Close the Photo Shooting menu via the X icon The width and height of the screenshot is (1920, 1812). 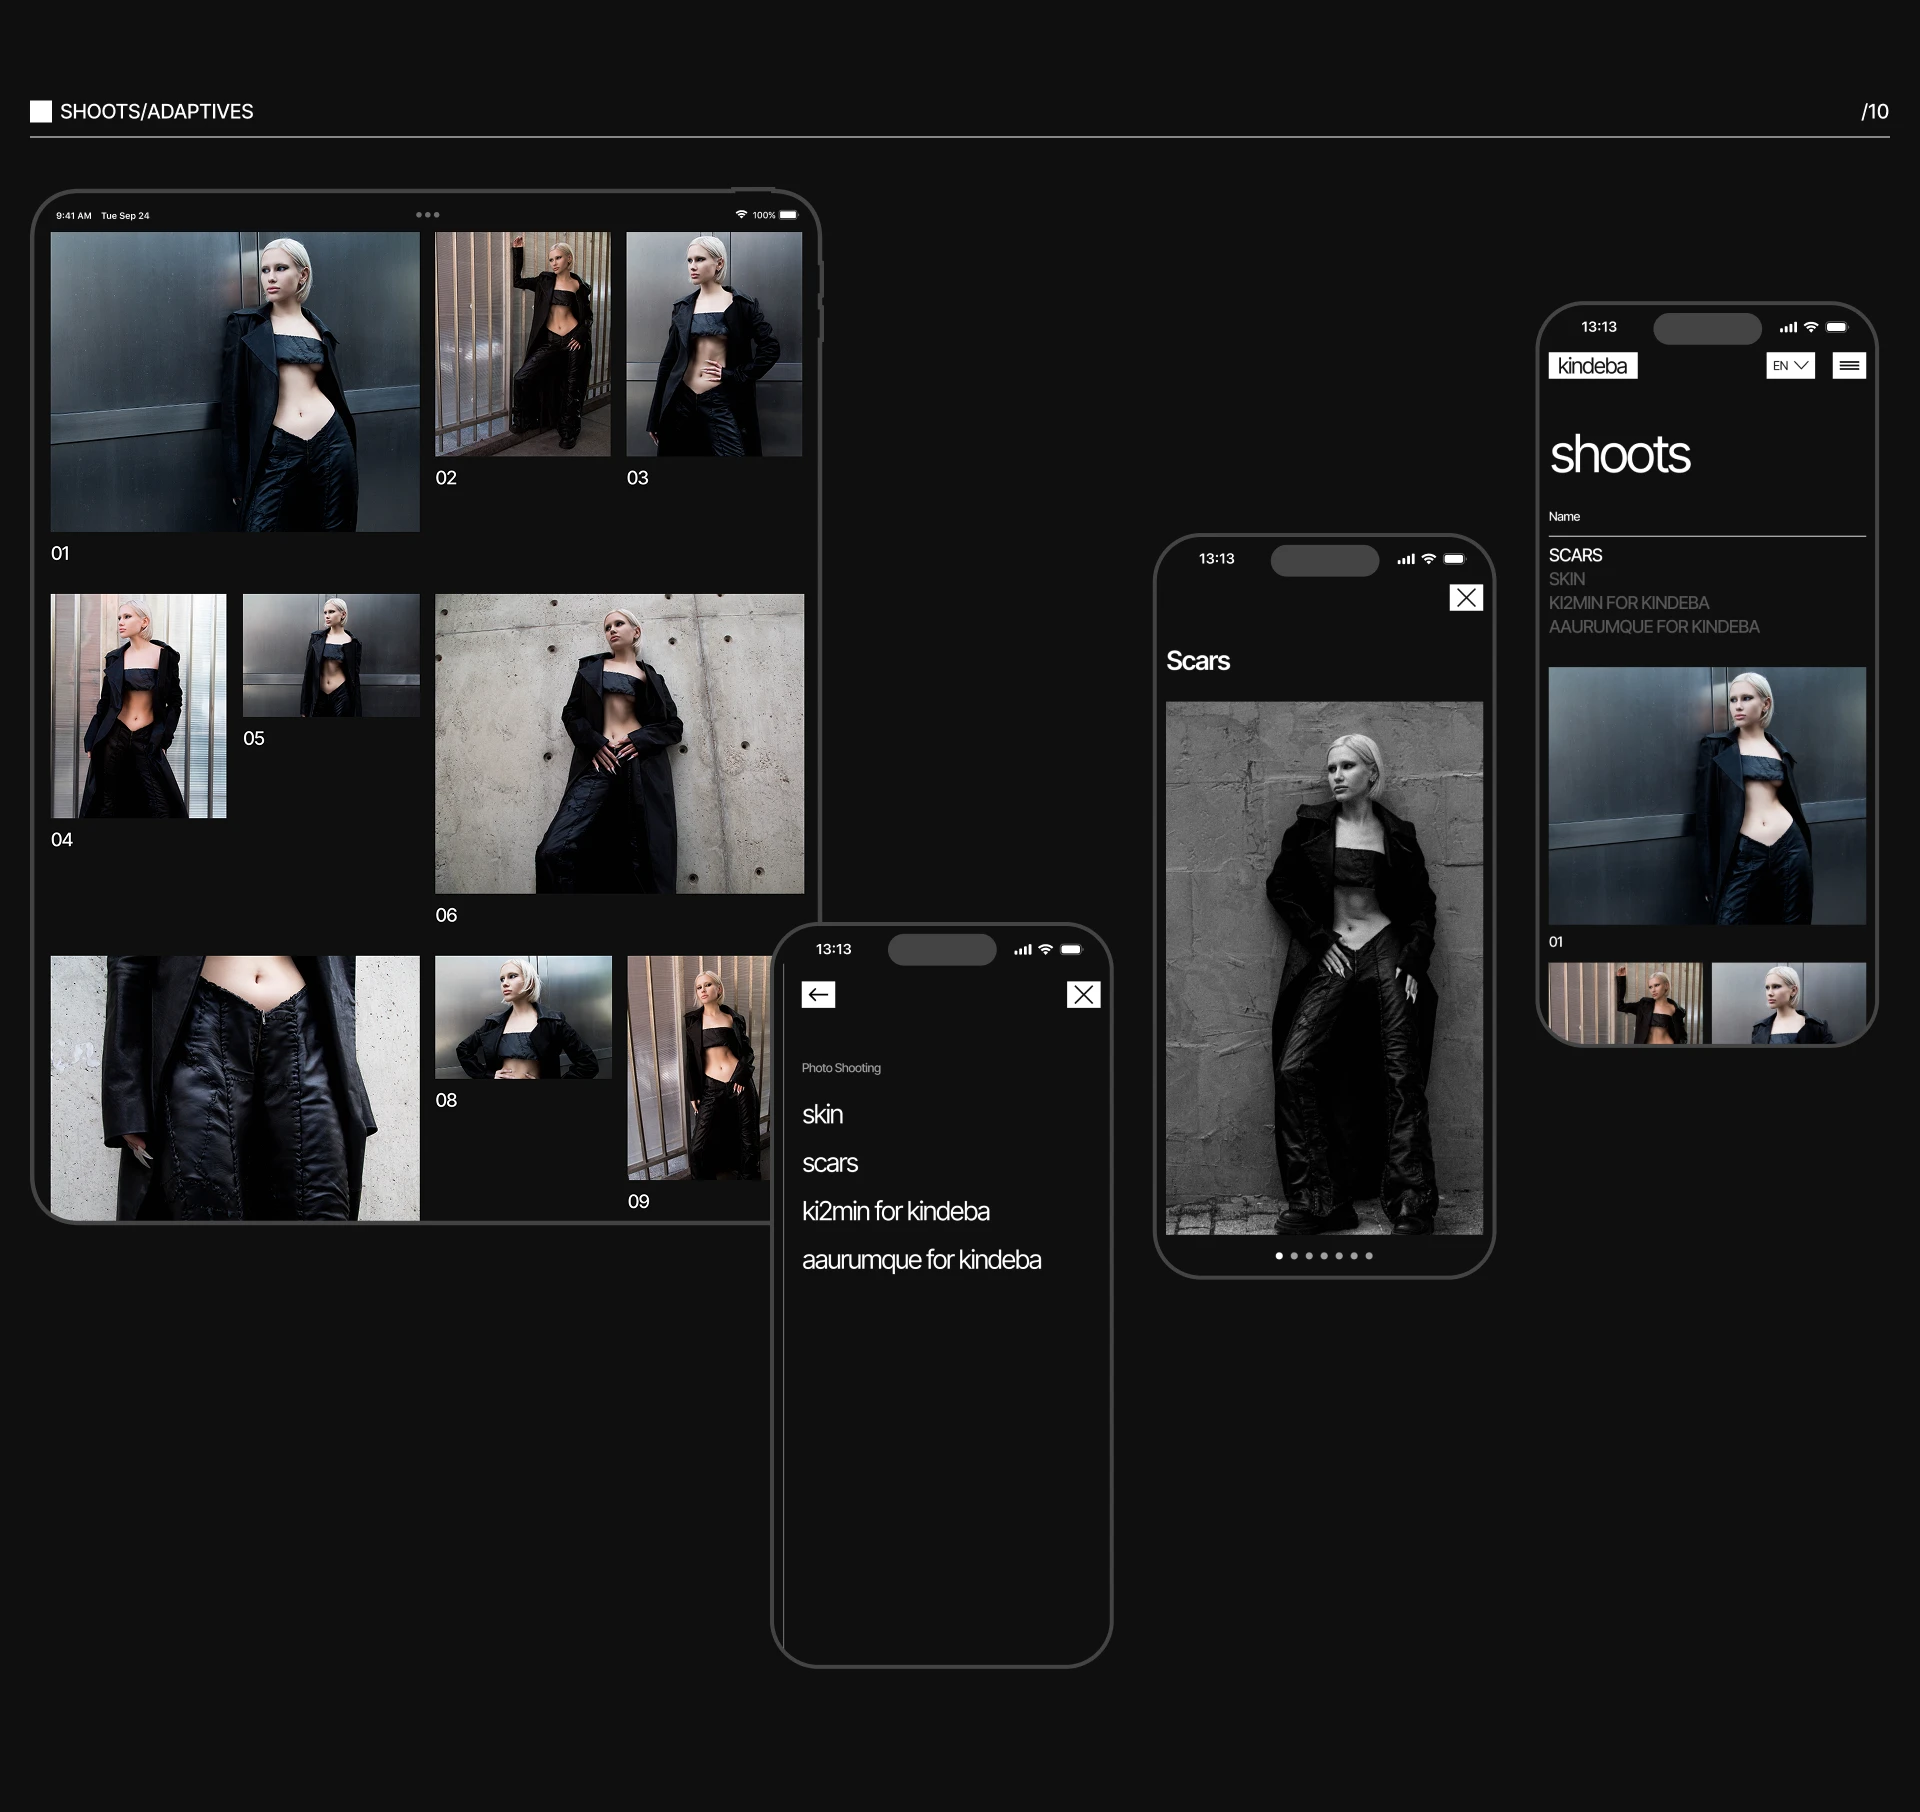click(x=1083, y=994)
